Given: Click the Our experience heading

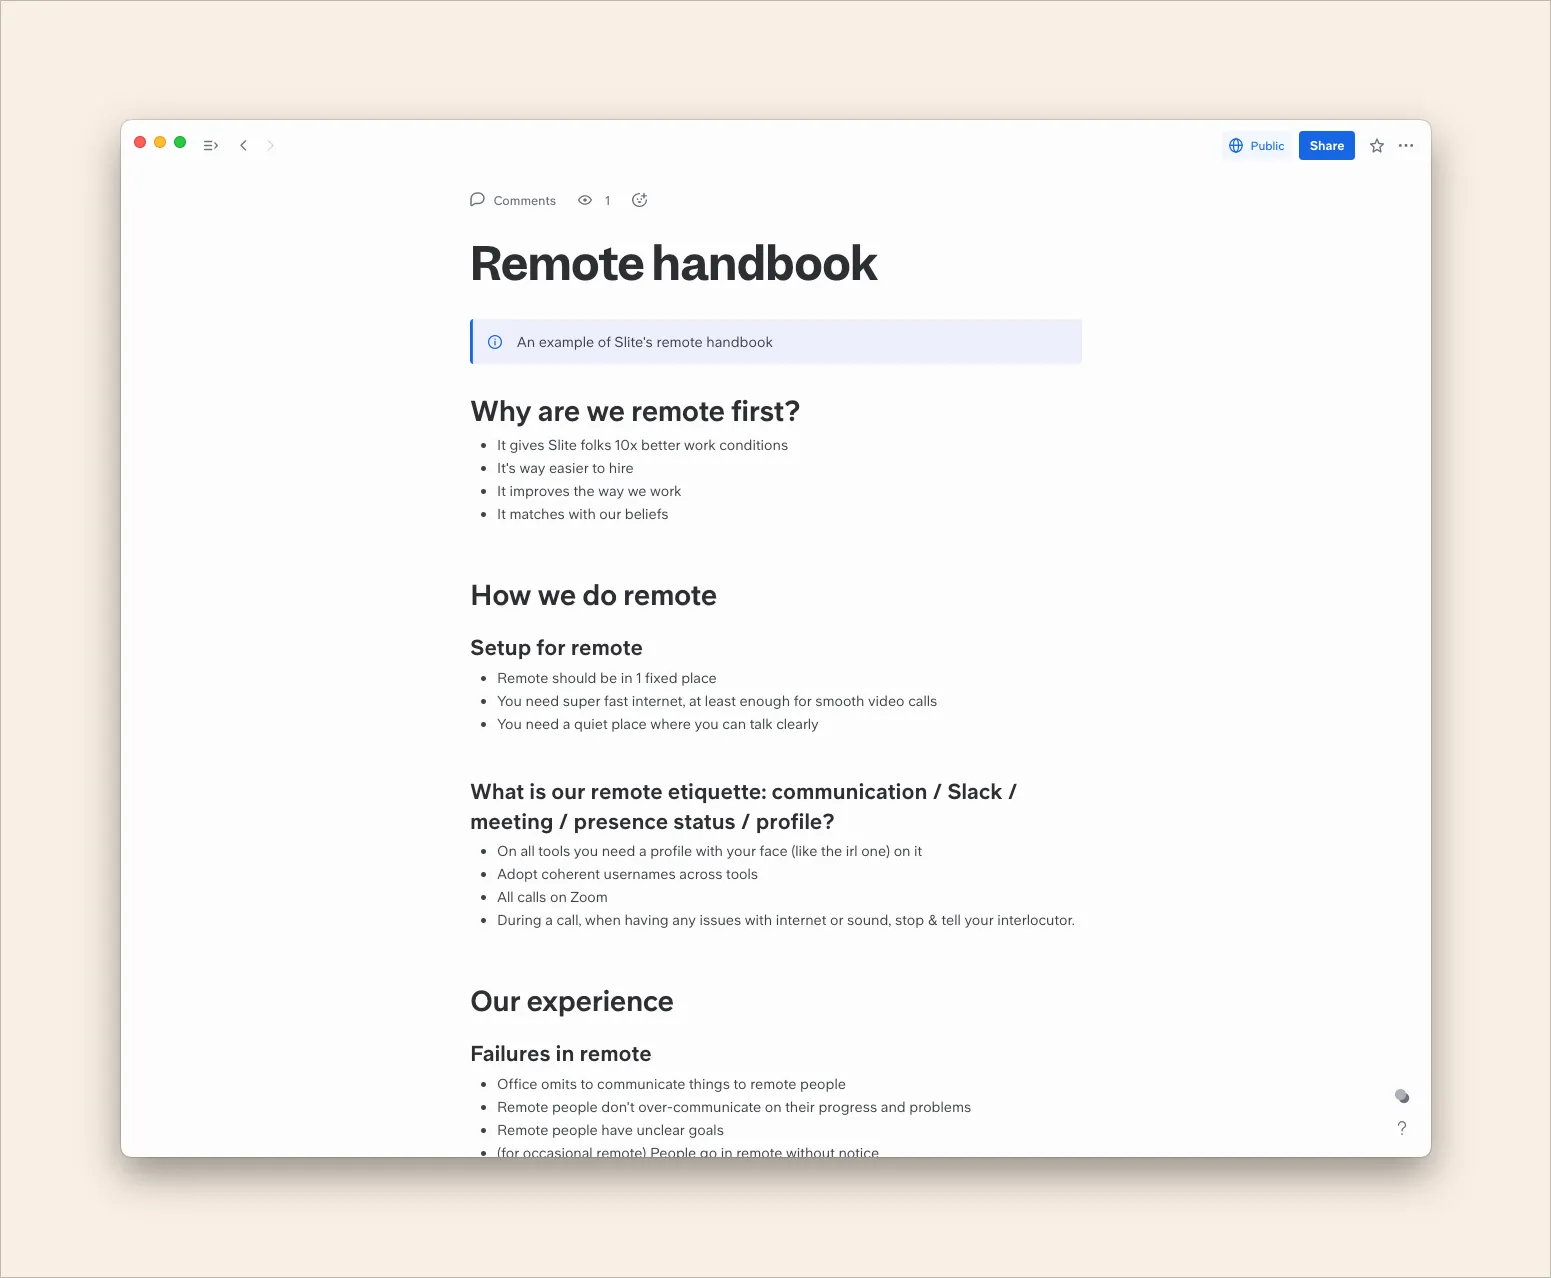Looking at the screenshot, I should (x=572, y=1002).
